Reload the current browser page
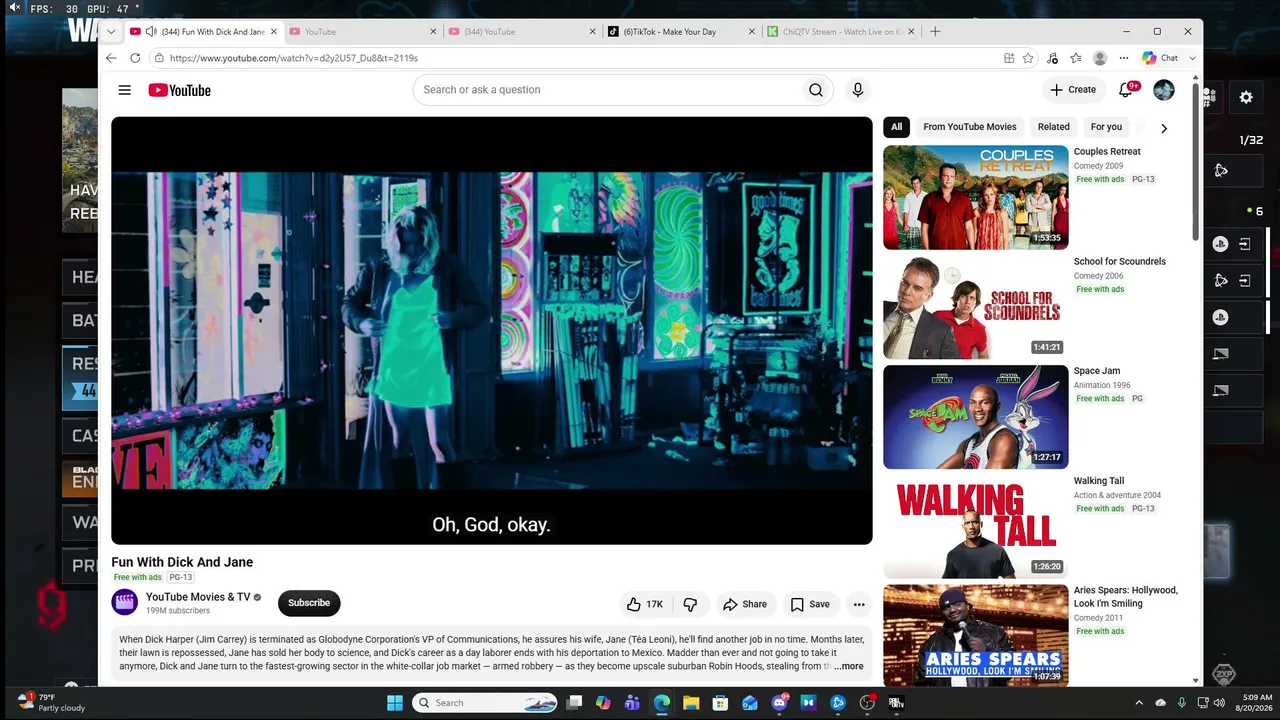The width and height of the screenshot is (1280, 720). [135, 58]
